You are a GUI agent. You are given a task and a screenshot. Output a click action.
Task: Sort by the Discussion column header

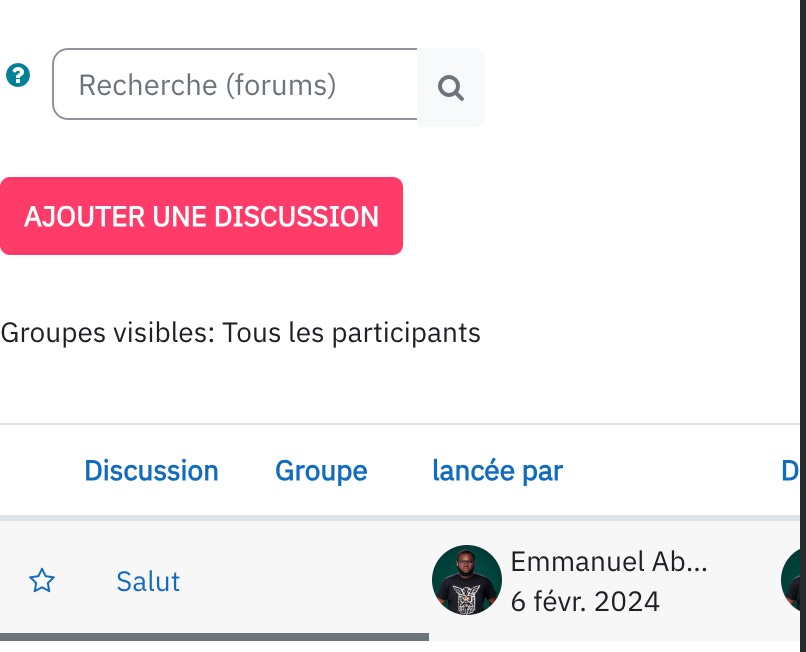click(x=151, y=470)
